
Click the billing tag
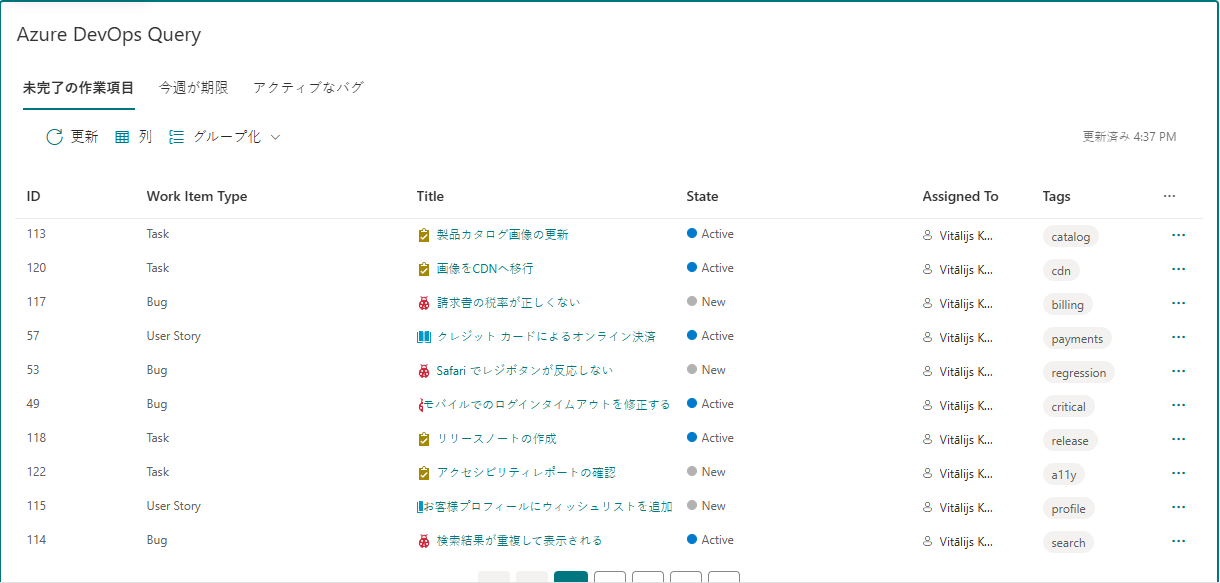[1067, 305]
